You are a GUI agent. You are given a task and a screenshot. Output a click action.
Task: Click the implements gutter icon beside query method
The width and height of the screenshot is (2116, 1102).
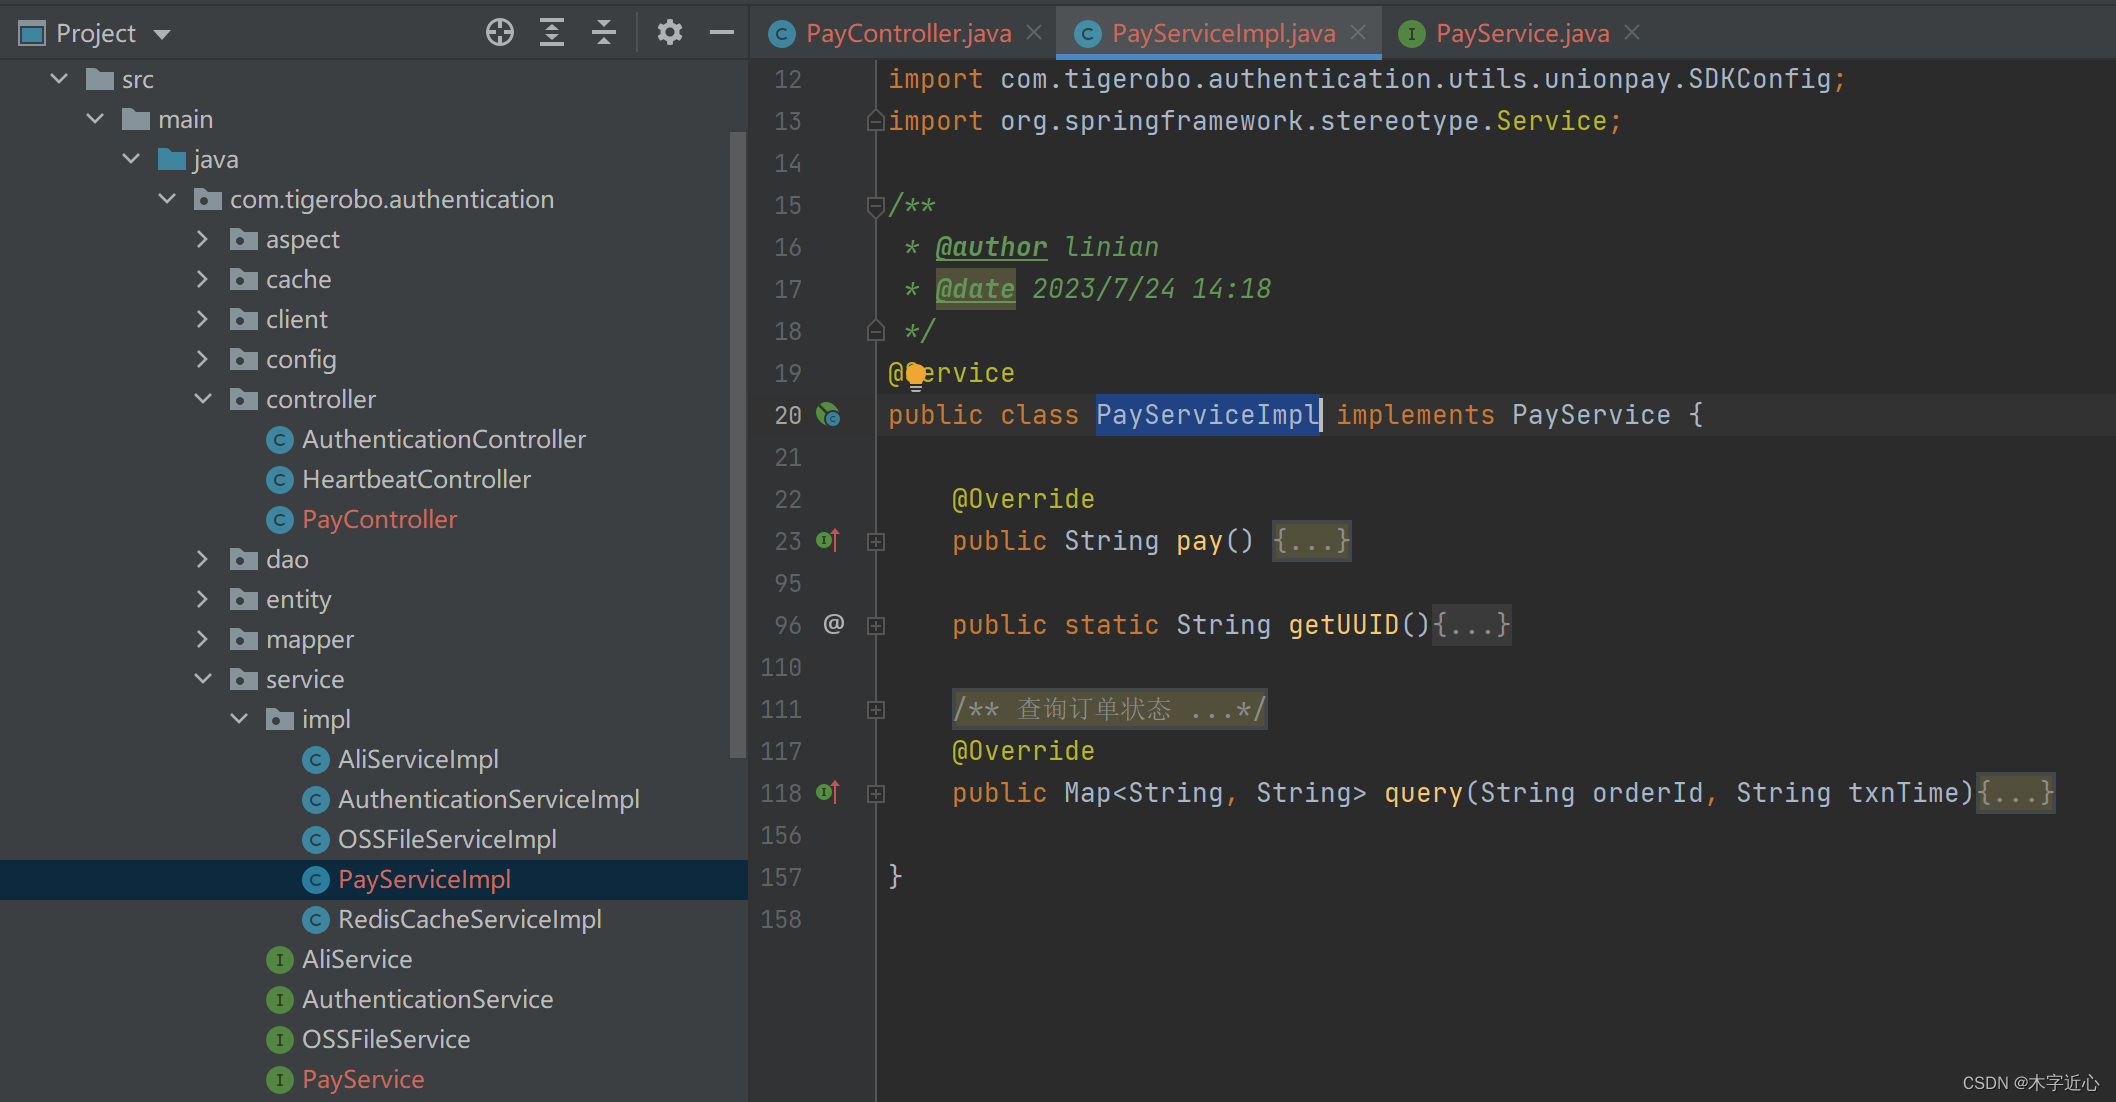pos(828,793)
